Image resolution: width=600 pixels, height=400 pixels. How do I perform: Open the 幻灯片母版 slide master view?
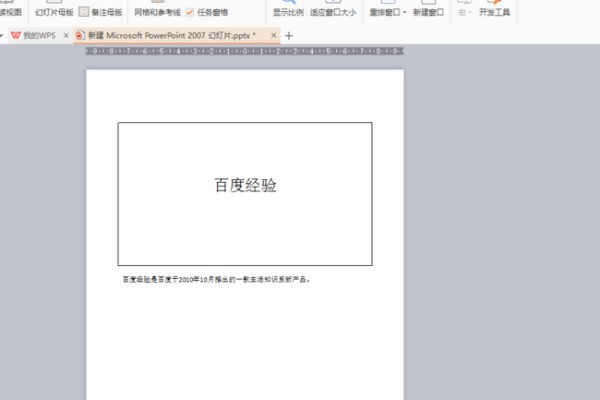(54, 12)
